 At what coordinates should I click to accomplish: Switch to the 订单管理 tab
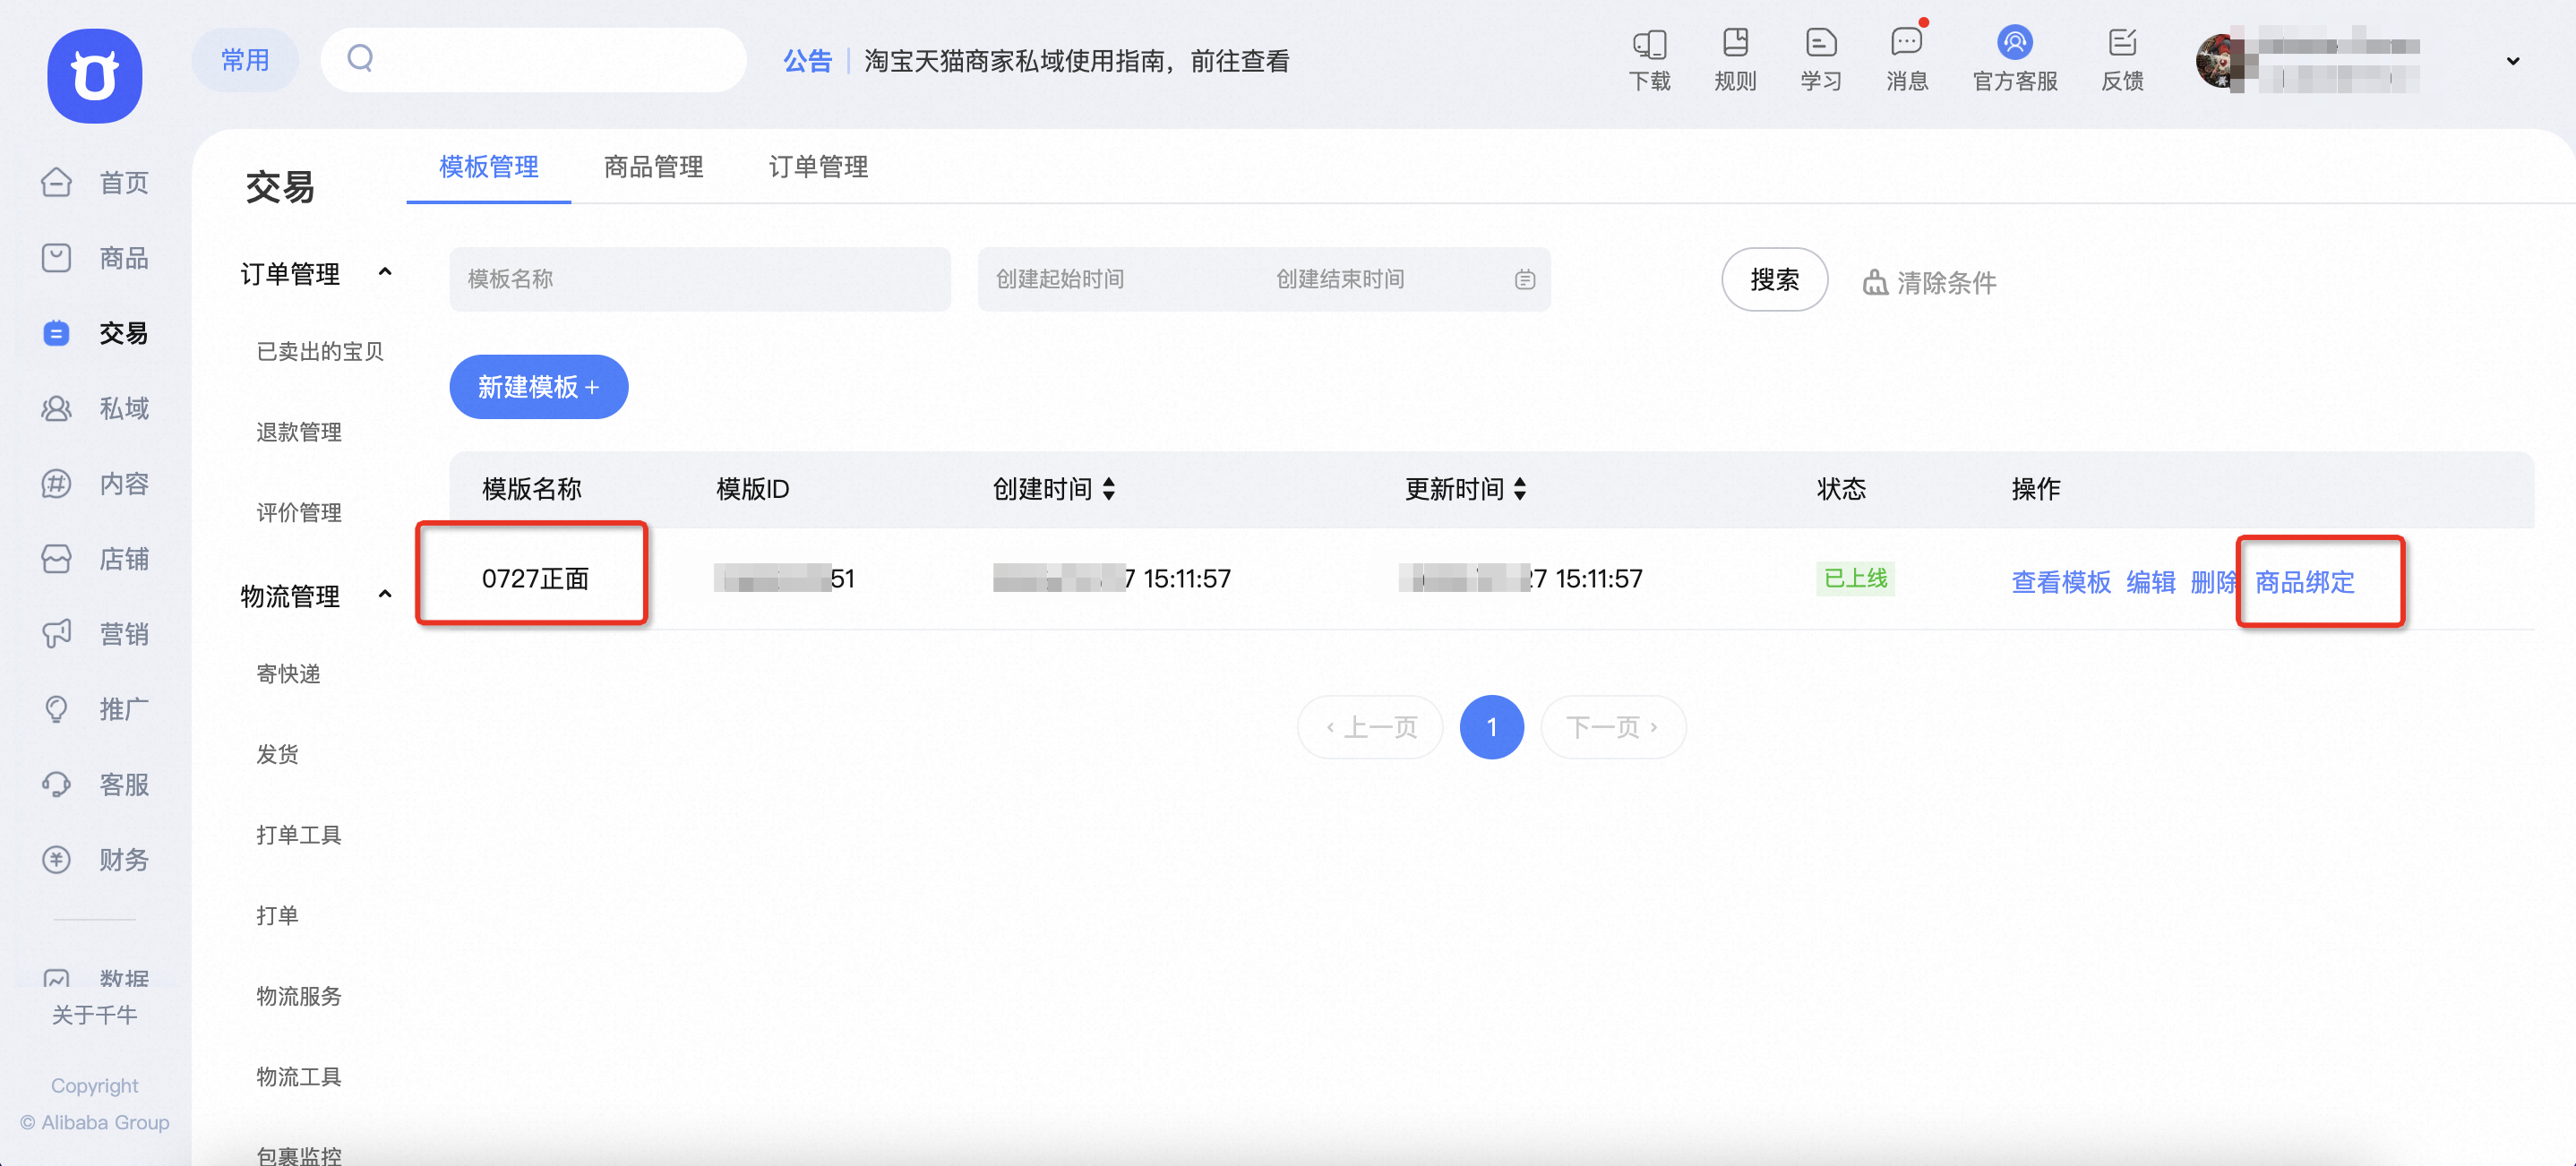[819, 167]
